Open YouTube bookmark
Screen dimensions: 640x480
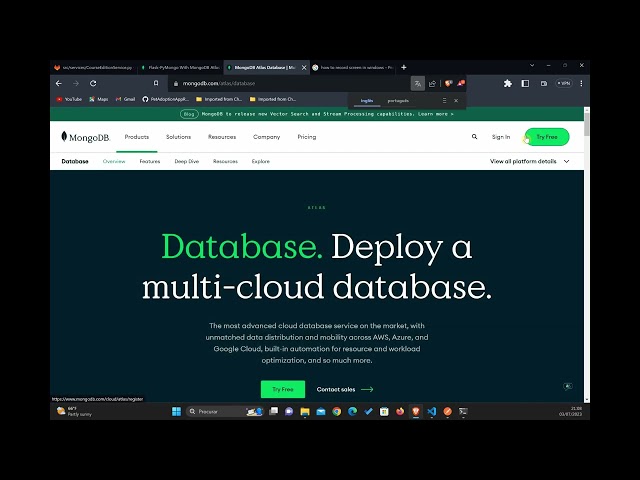(69, 99)
